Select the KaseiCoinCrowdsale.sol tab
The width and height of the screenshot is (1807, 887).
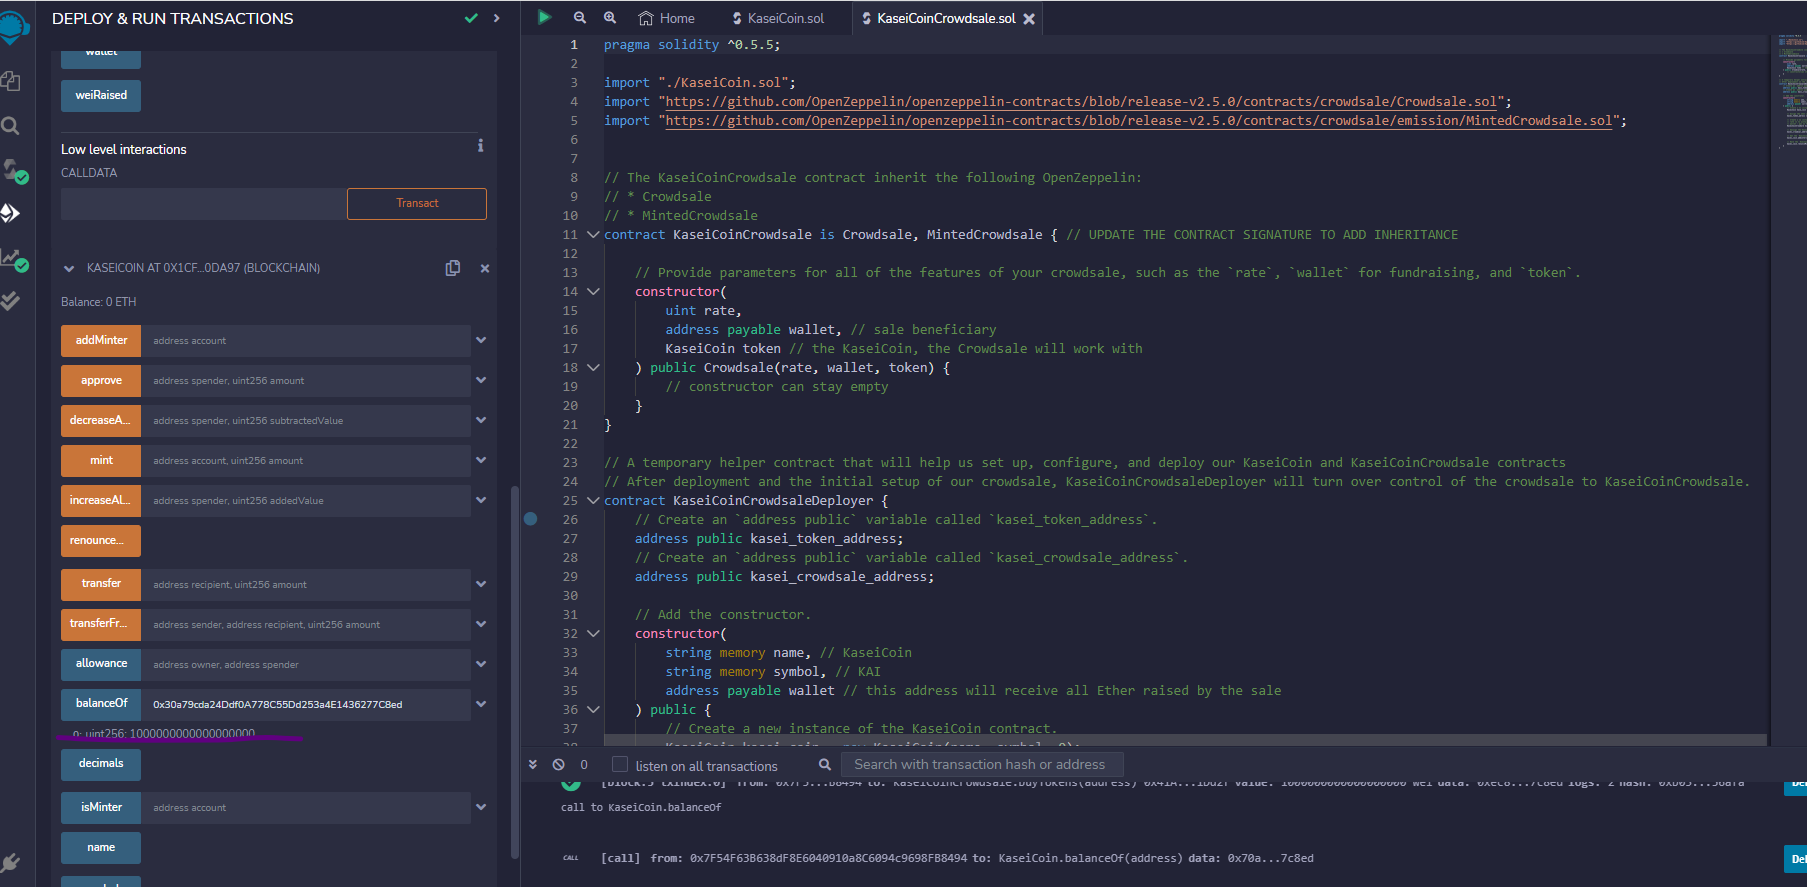click(x=946, y=18)
